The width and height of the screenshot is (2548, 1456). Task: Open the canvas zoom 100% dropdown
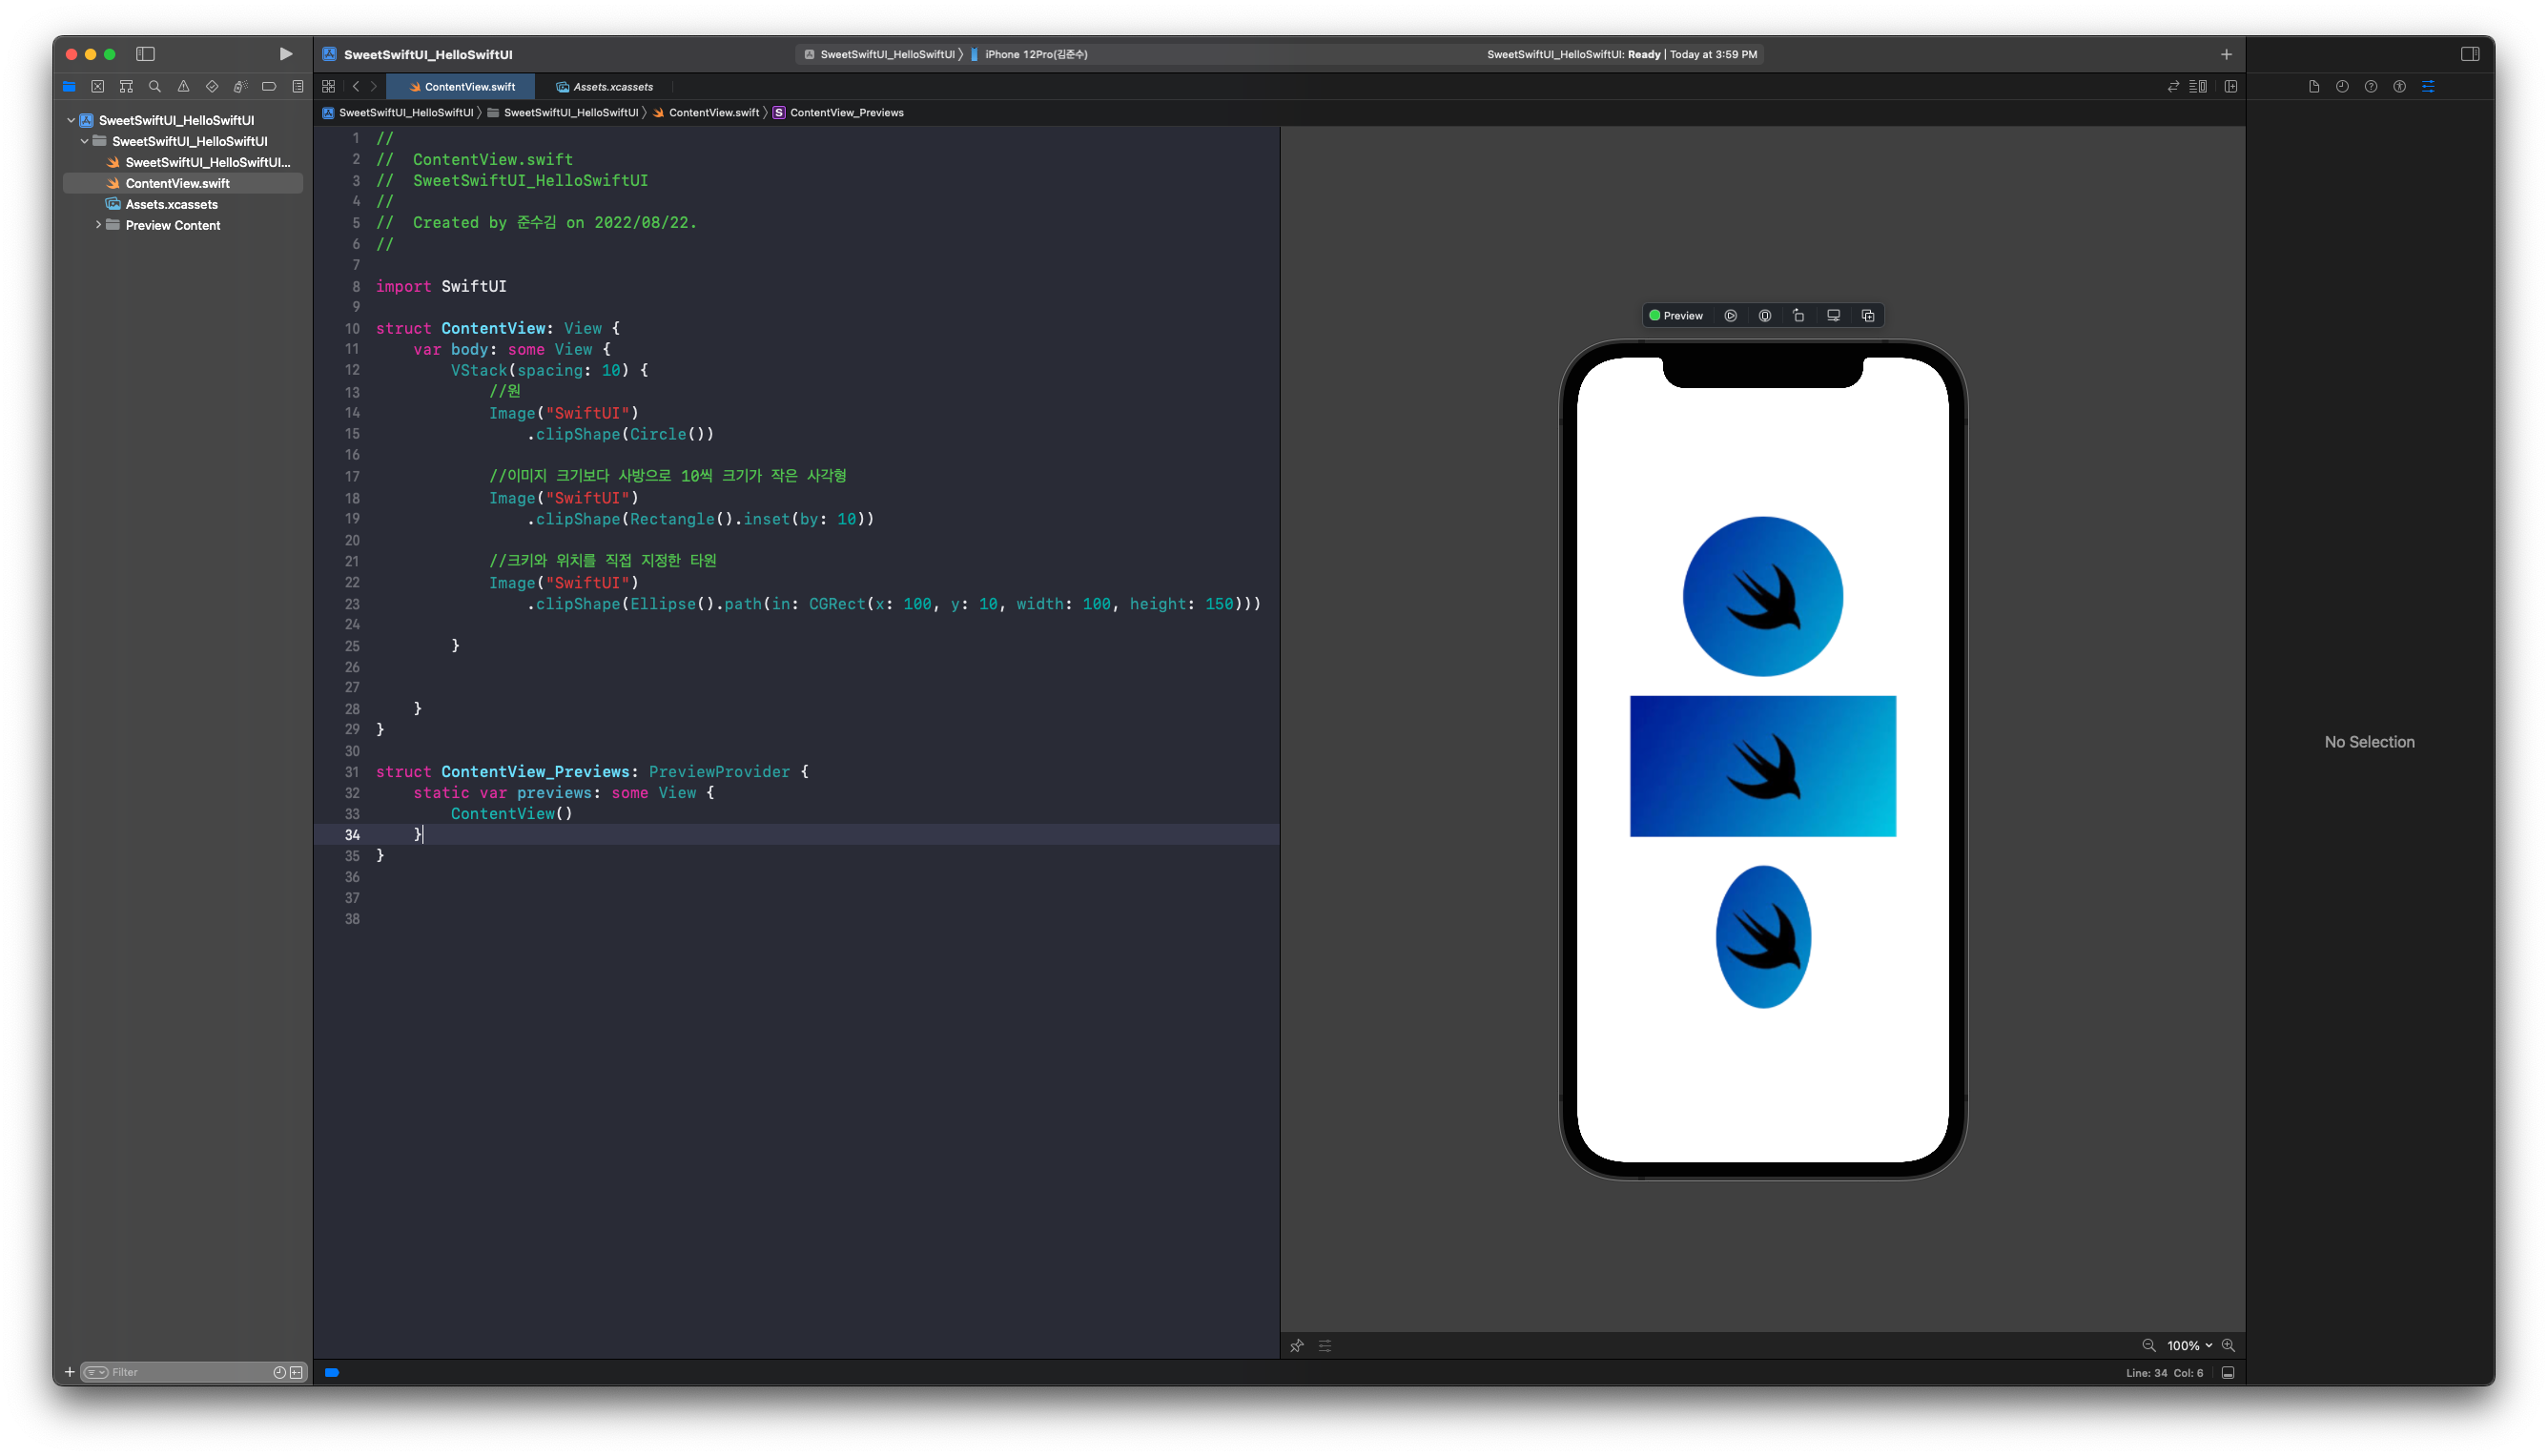[2189, 1346]
